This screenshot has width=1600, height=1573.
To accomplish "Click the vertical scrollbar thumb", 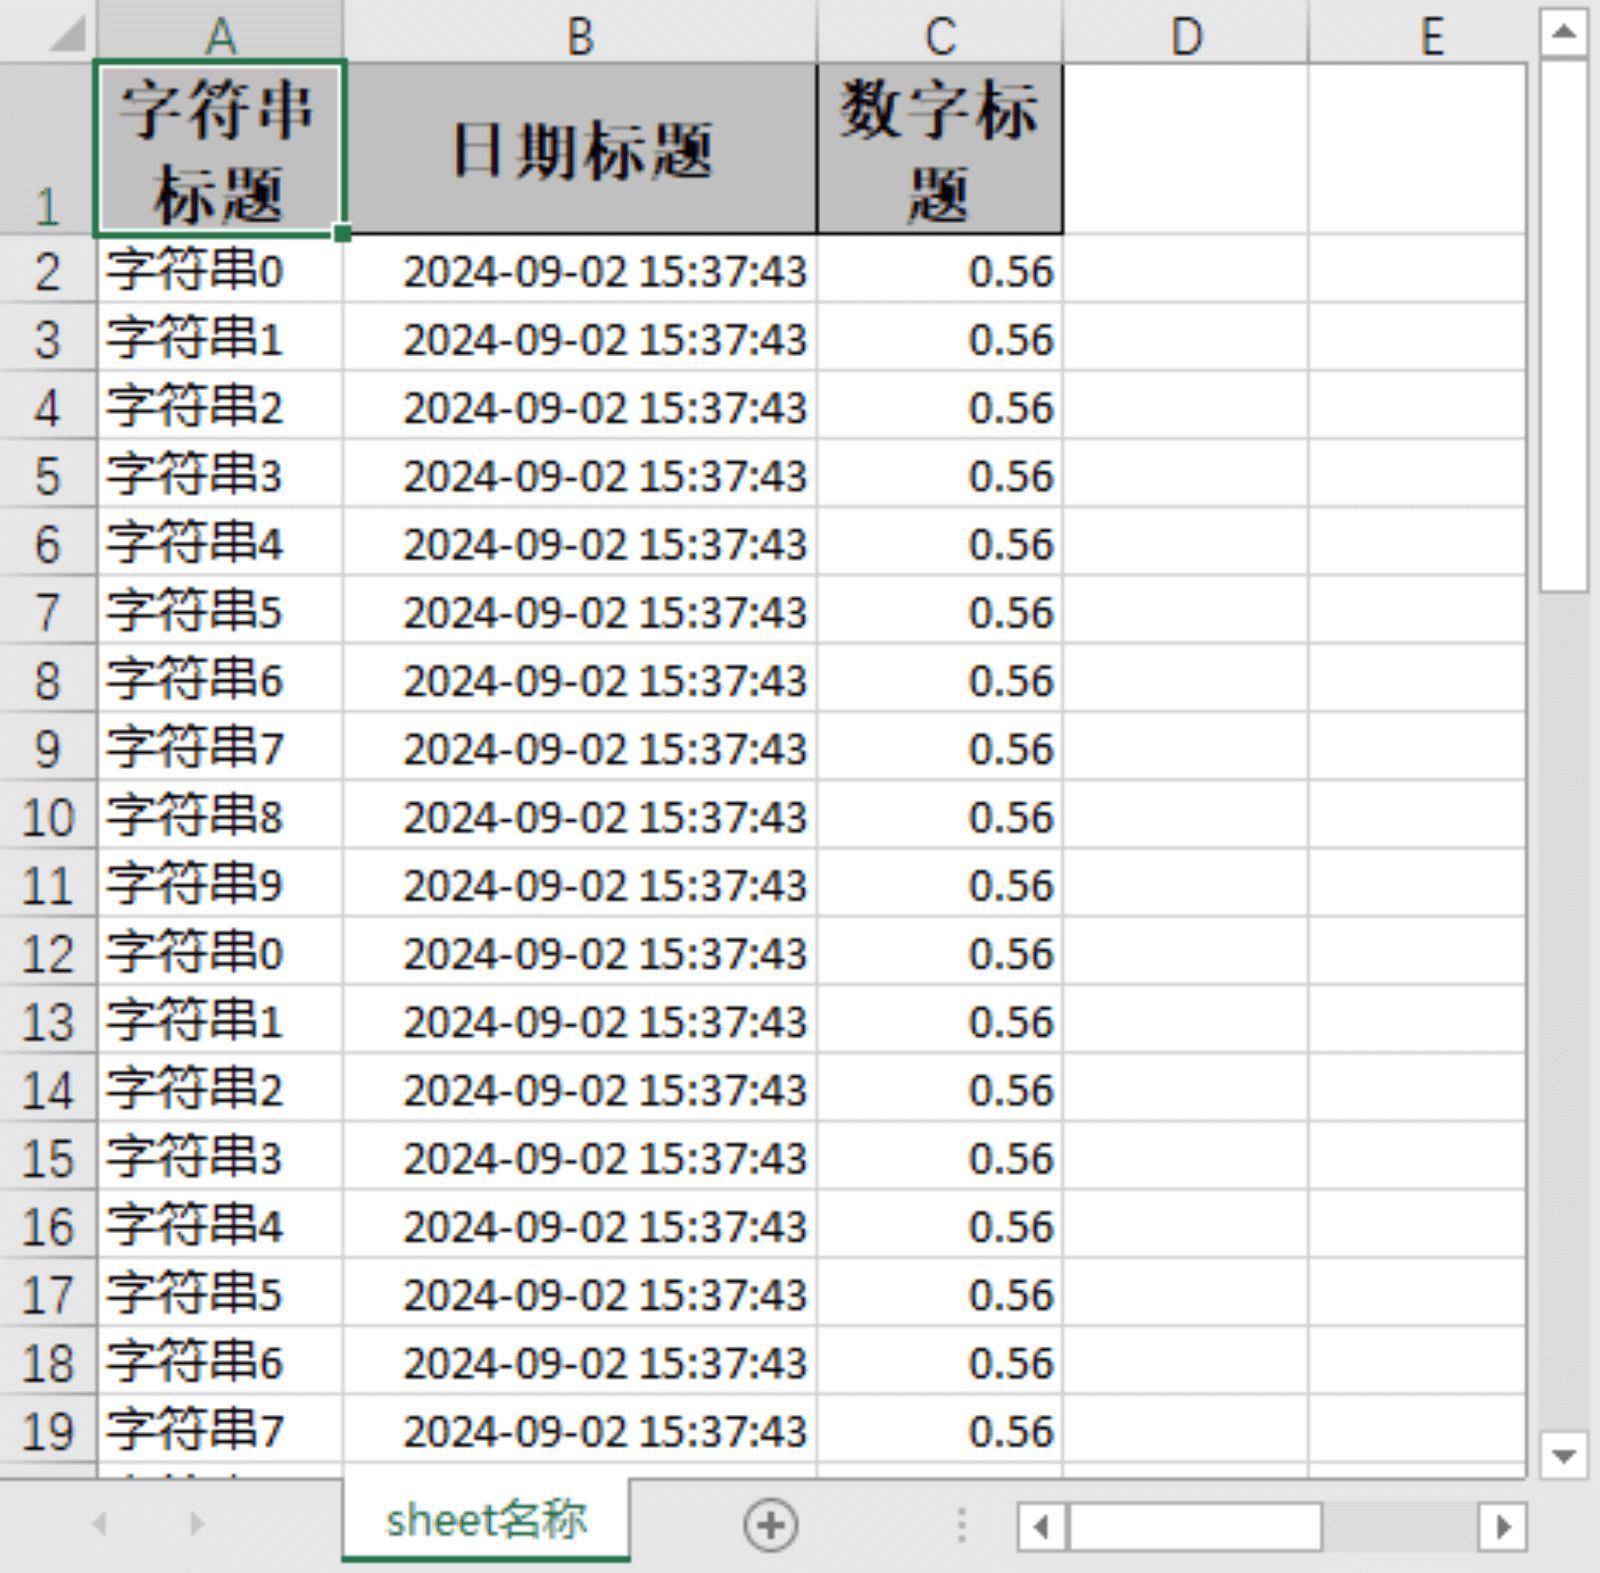I will (x=1564, y=325).
